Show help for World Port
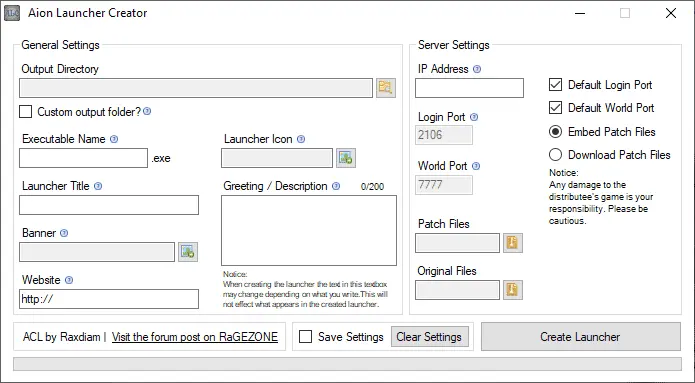 [476, 166]
